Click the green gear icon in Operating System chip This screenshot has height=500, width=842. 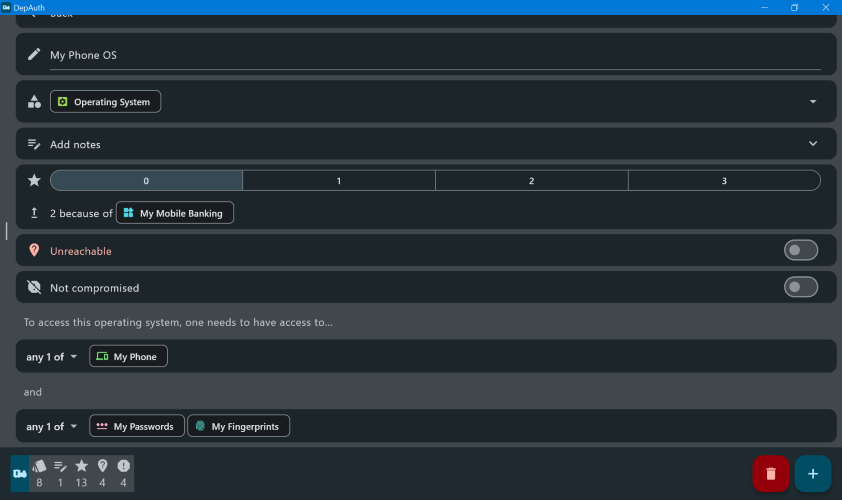point(63,102)
